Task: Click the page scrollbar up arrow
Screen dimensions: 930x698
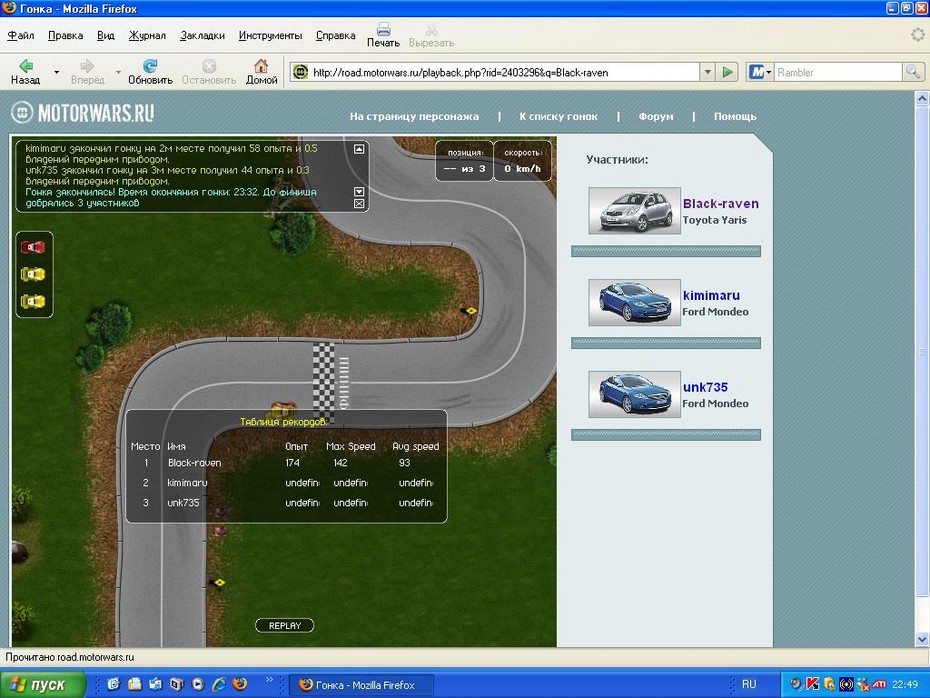Action: click(x=922, y=98)
